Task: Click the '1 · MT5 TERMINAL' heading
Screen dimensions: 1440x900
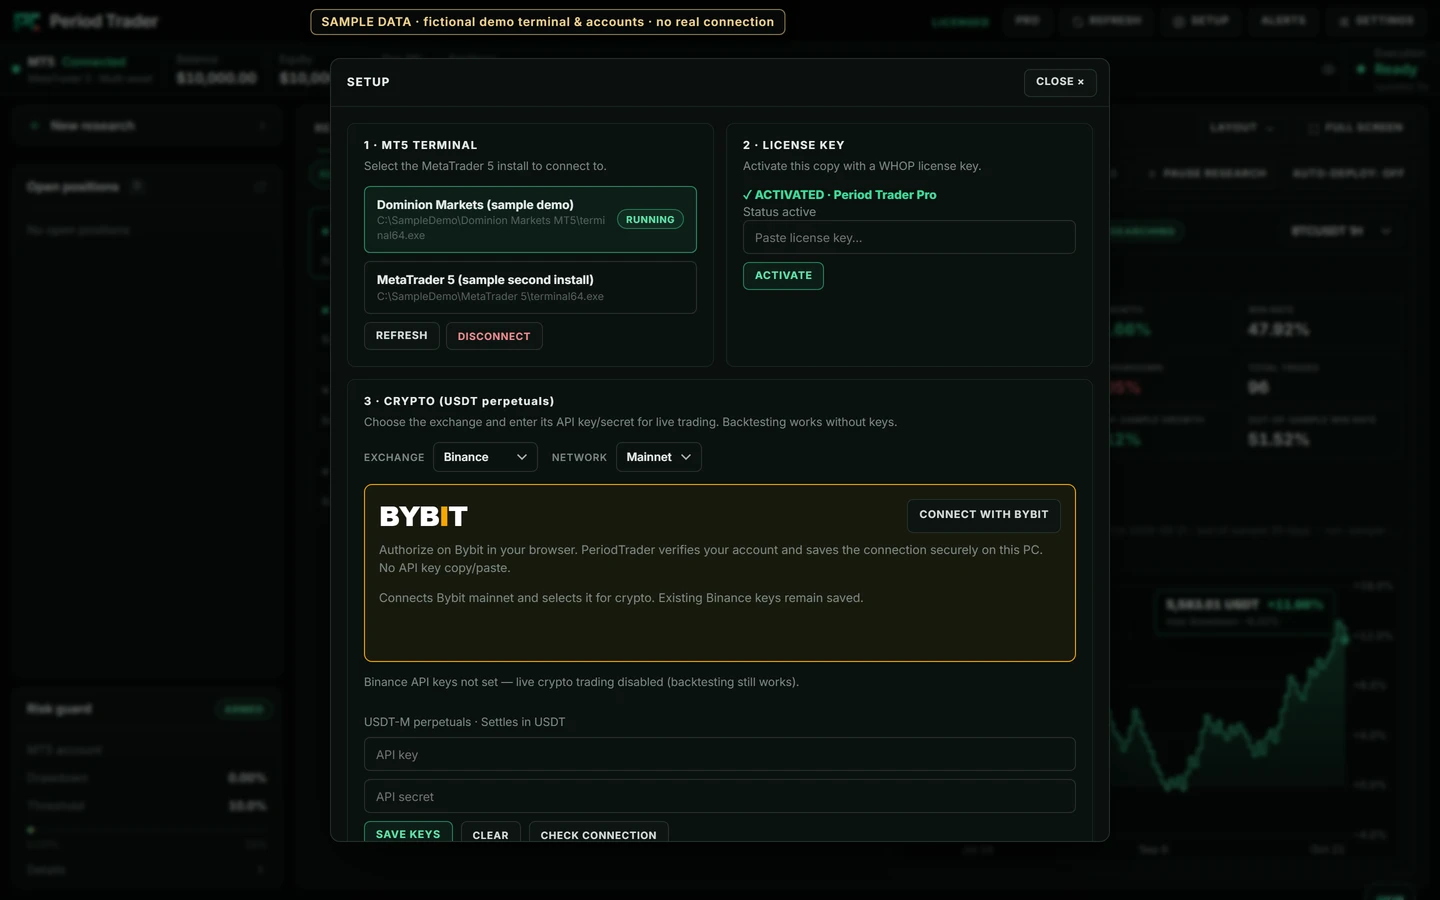Action: (x=420, y=145)
